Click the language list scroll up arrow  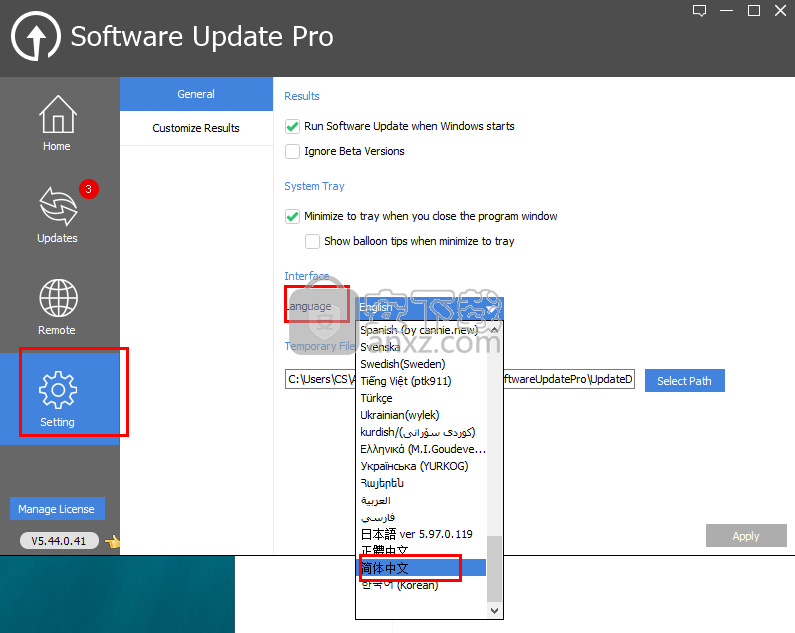tap(494, 330)
